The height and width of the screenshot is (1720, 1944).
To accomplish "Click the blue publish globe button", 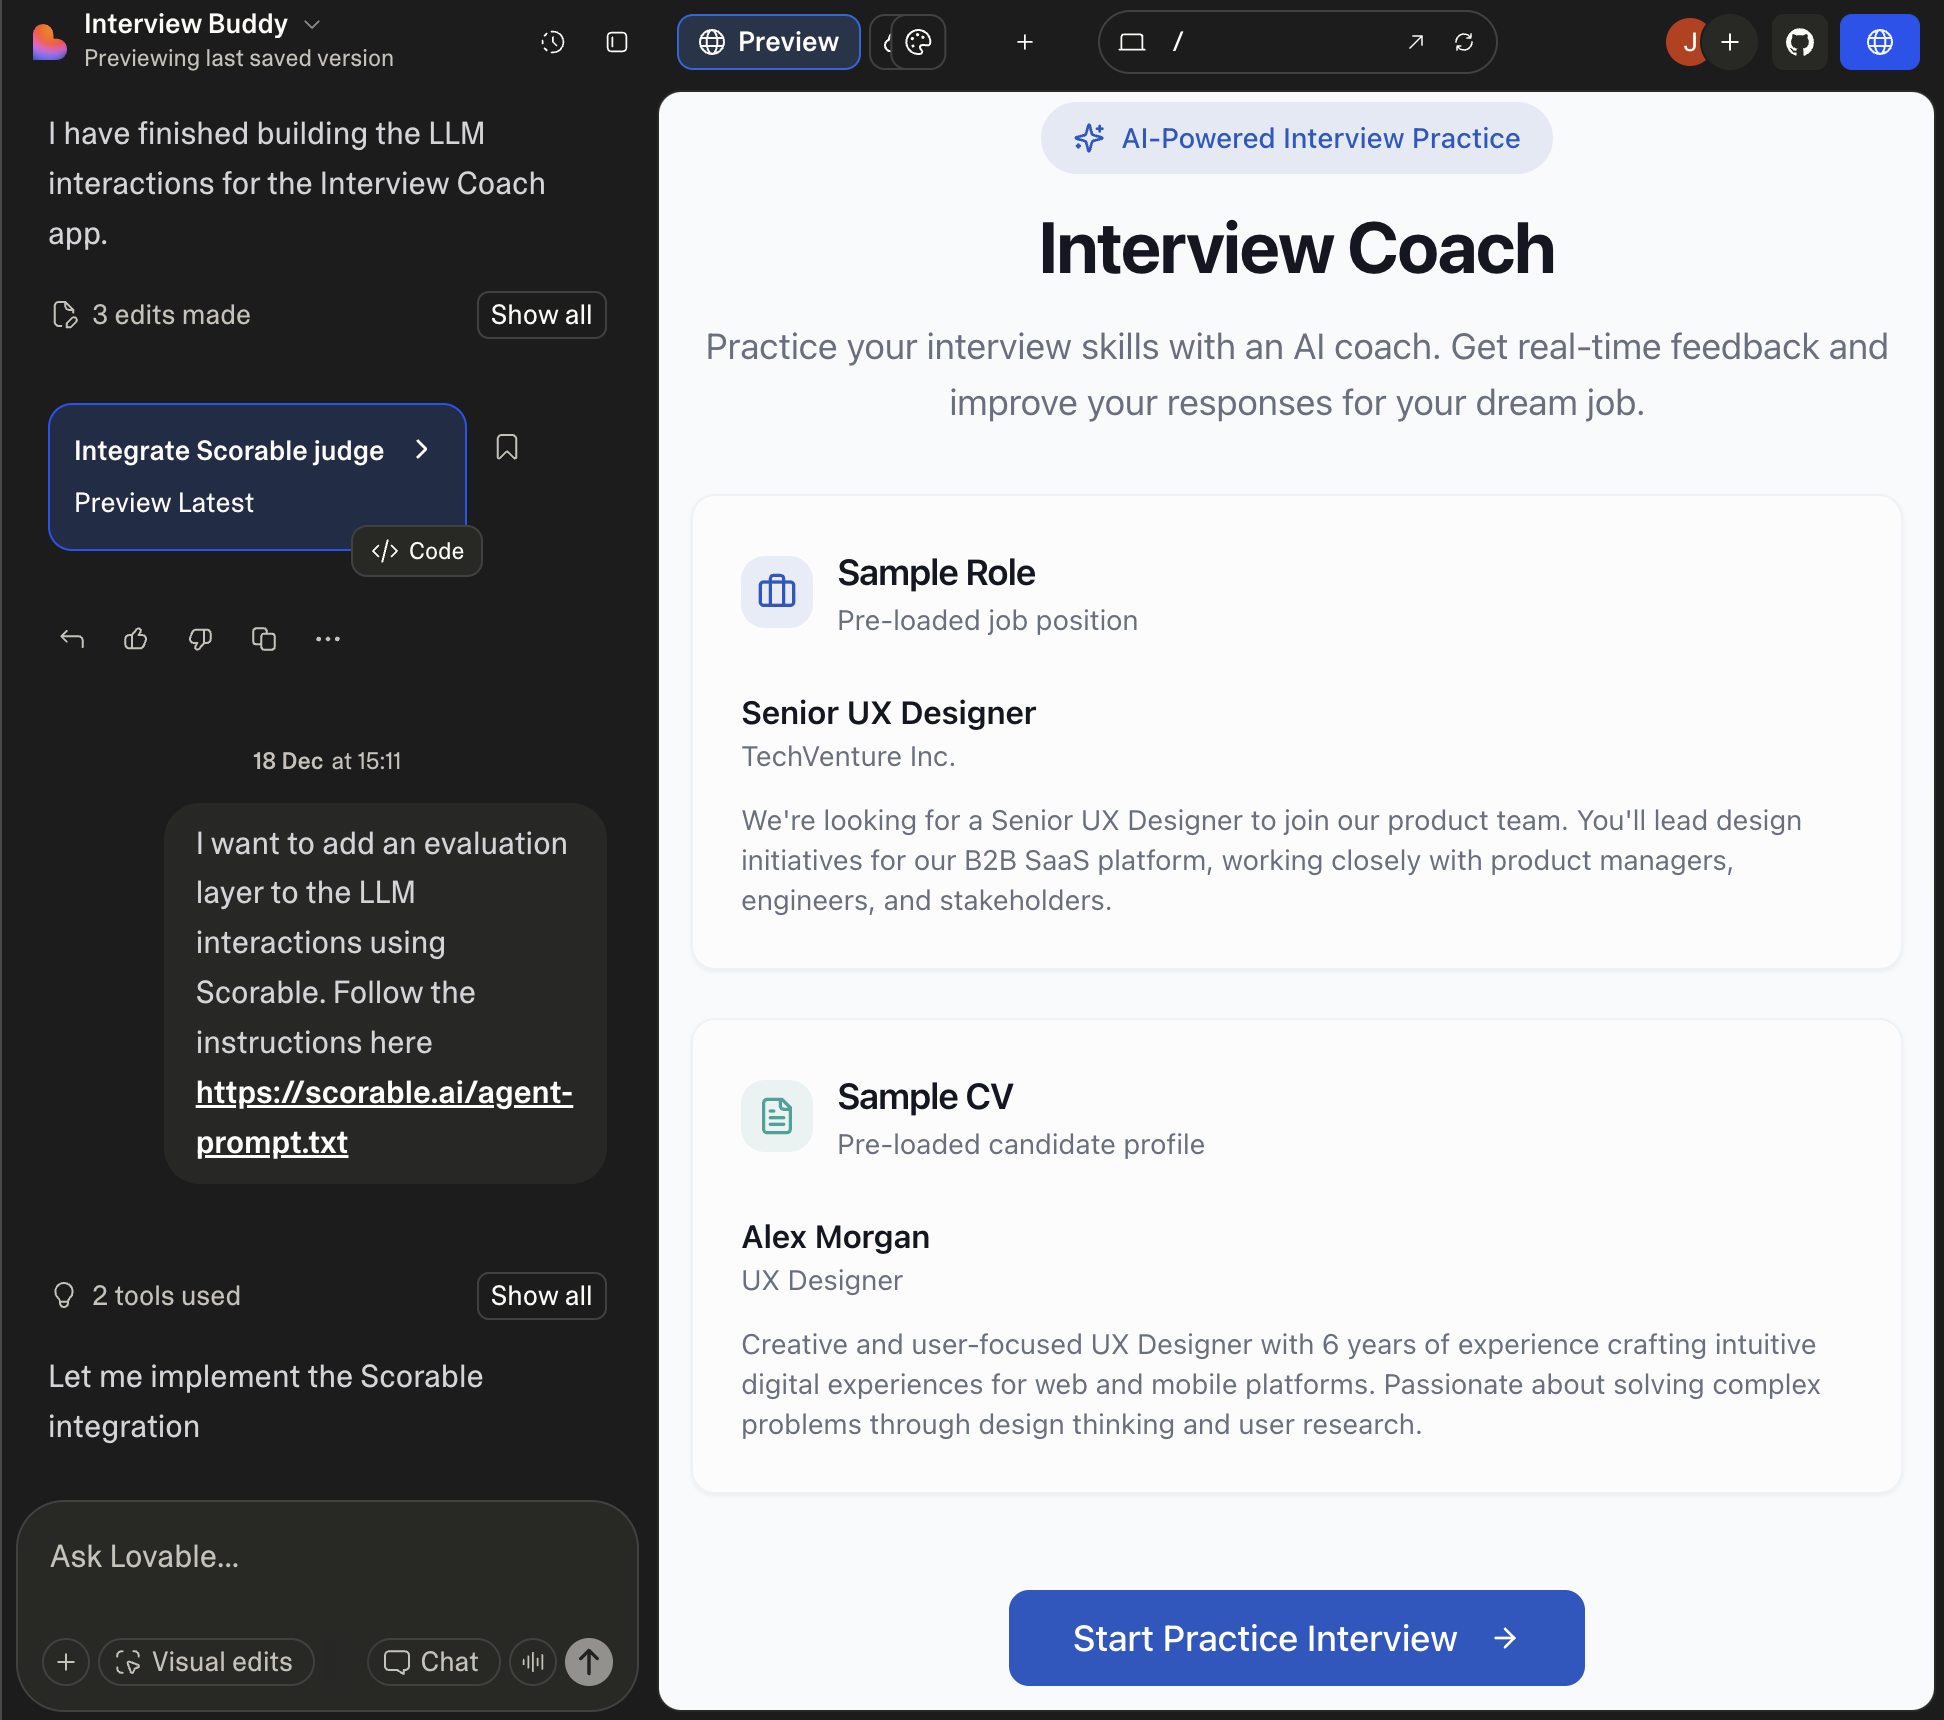I will point(1879,42).
